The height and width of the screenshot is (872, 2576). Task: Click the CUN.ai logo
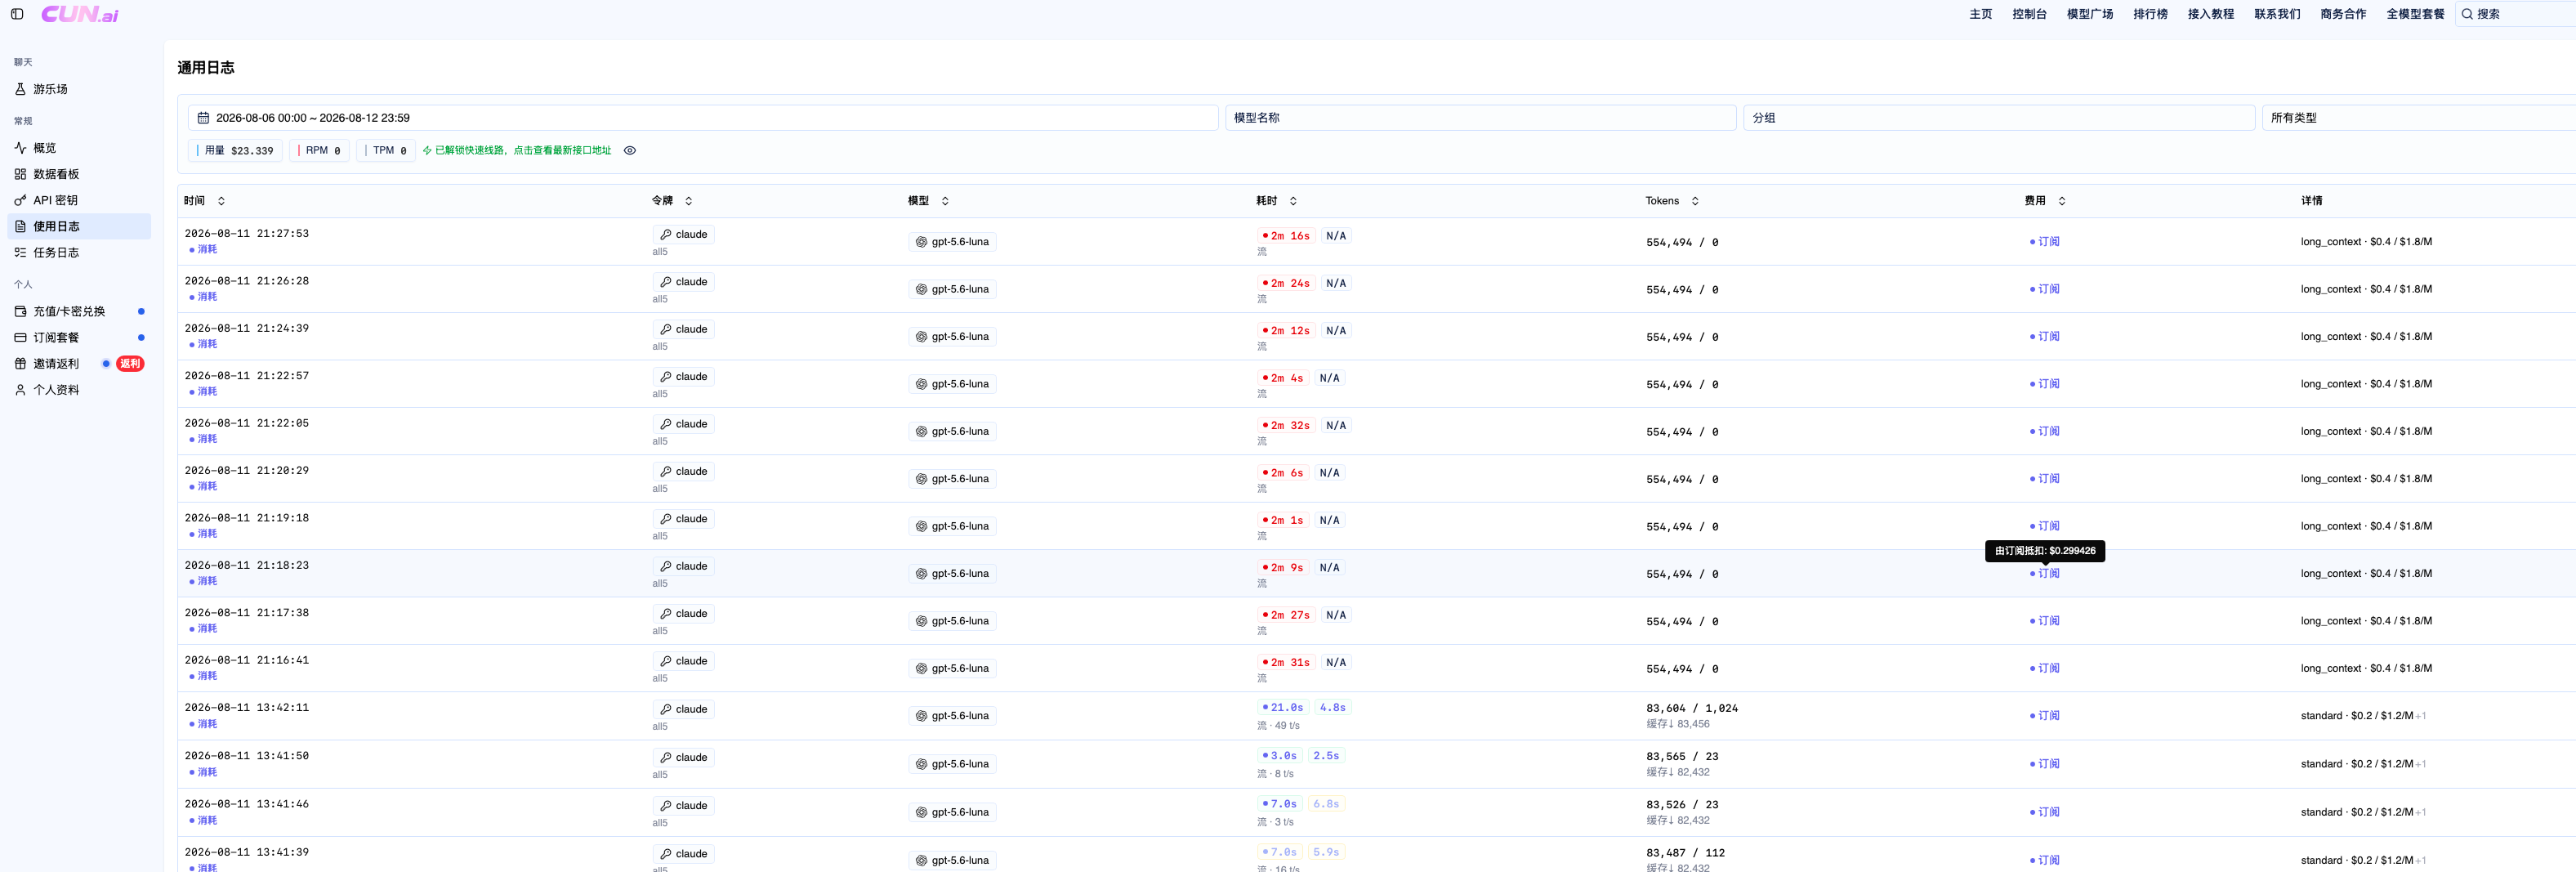[80, 14]
